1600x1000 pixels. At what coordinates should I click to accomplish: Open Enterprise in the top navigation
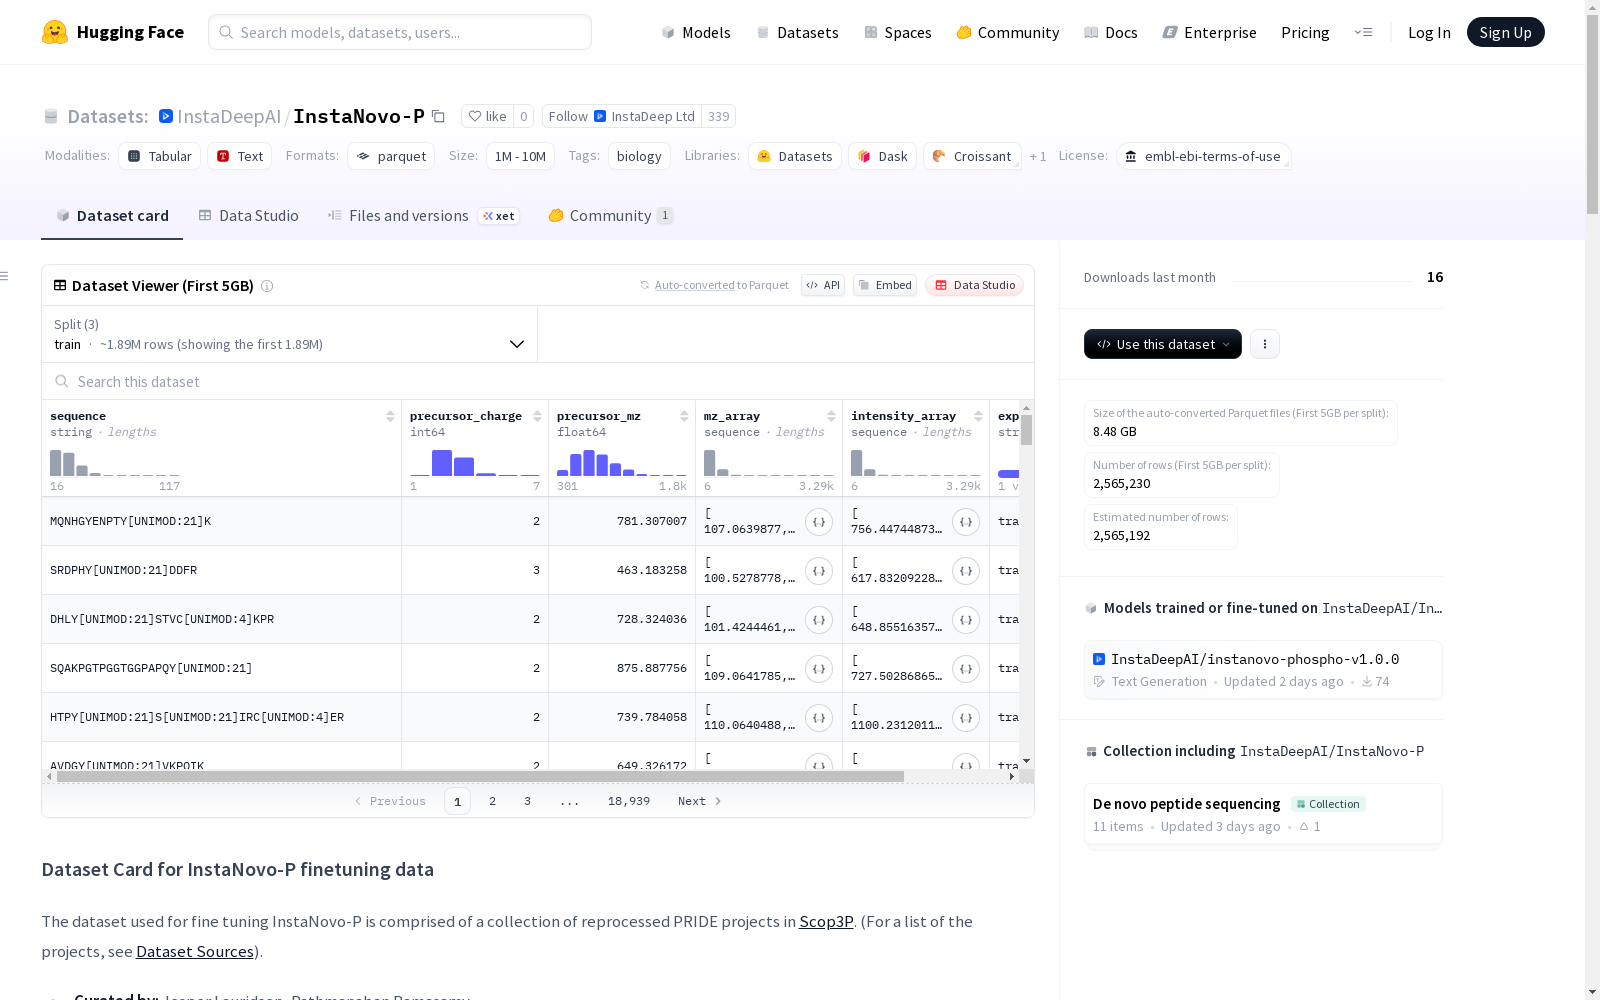pyautogui.click(x=1209, y=32)
